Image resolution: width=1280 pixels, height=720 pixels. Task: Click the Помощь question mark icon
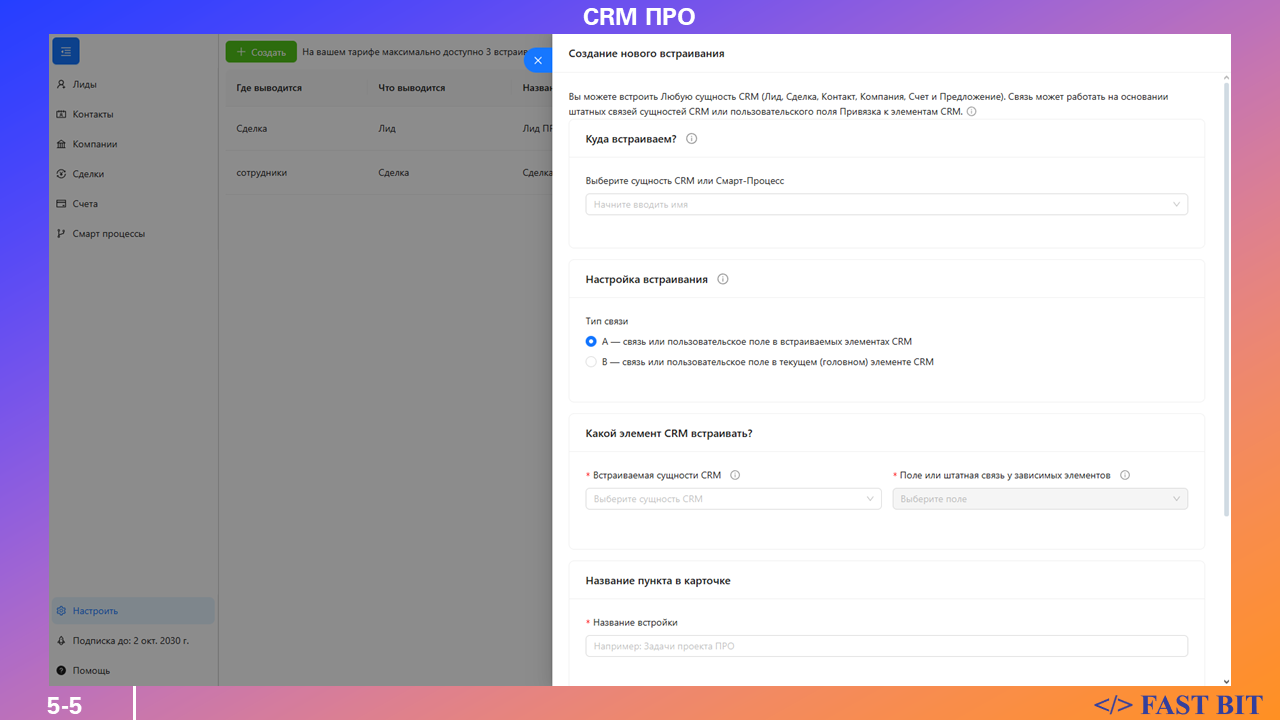(x=61, y=671)
